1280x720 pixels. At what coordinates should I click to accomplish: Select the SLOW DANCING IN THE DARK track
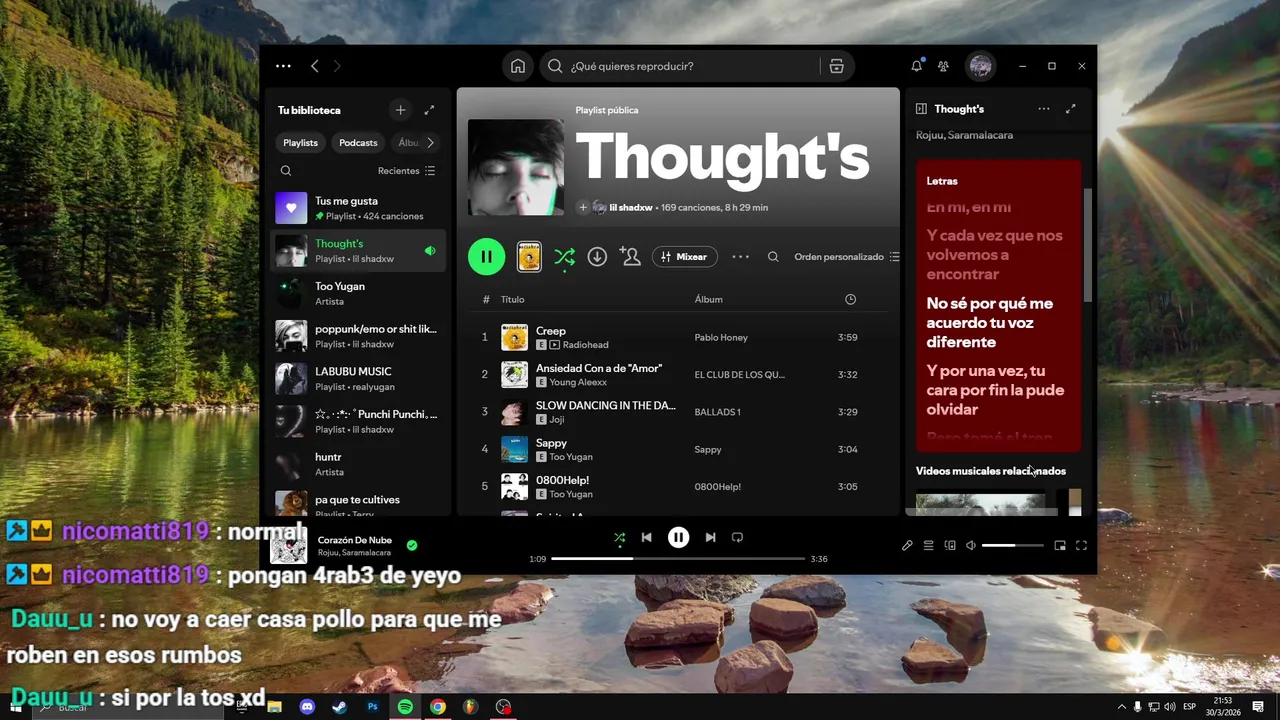(x=678, y=412)
